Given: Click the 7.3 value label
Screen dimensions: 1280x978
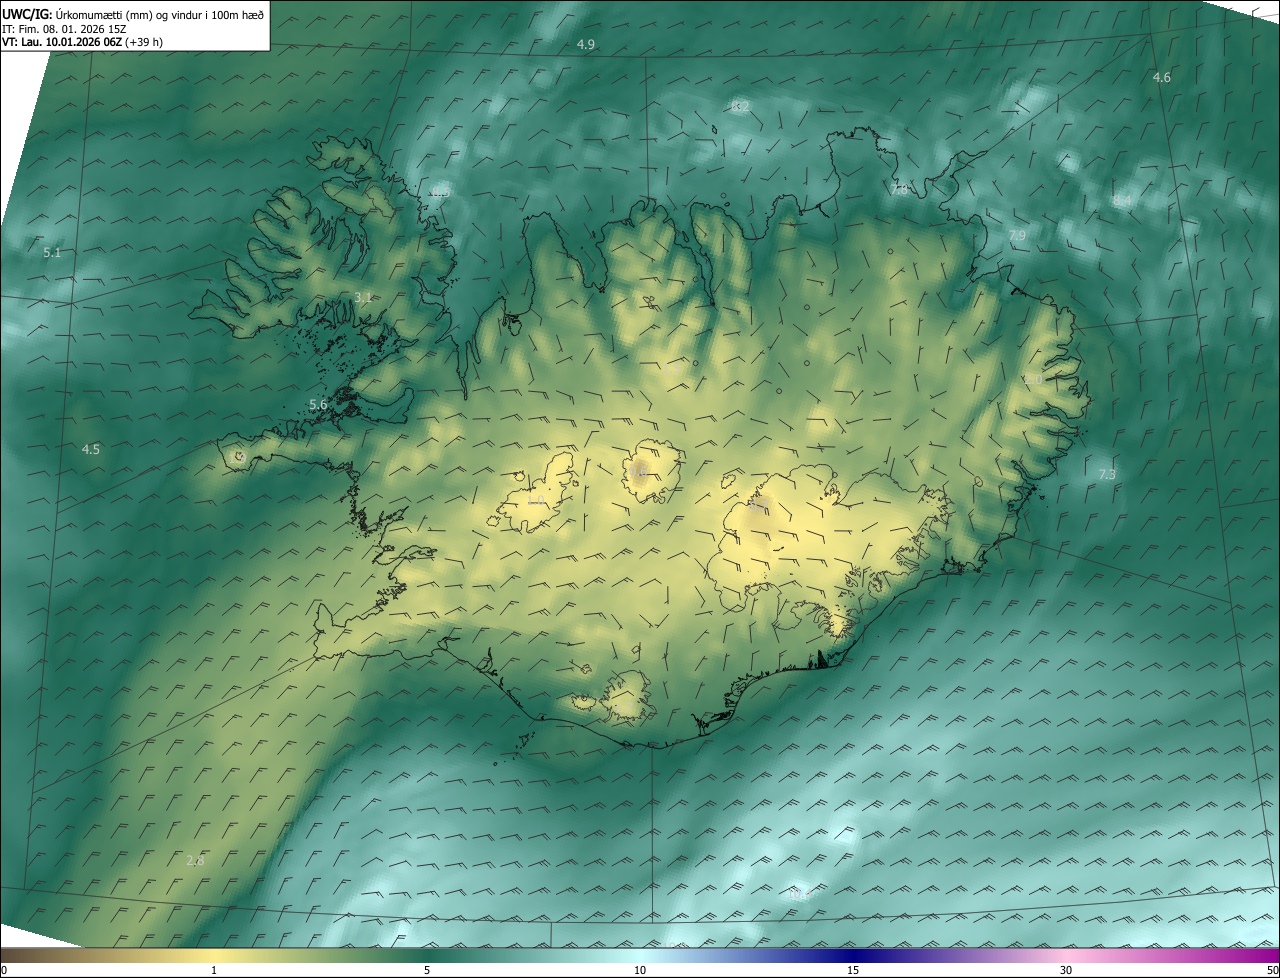Looking at the screenshot, I should pyautogui.click(x=1107, y=474).
